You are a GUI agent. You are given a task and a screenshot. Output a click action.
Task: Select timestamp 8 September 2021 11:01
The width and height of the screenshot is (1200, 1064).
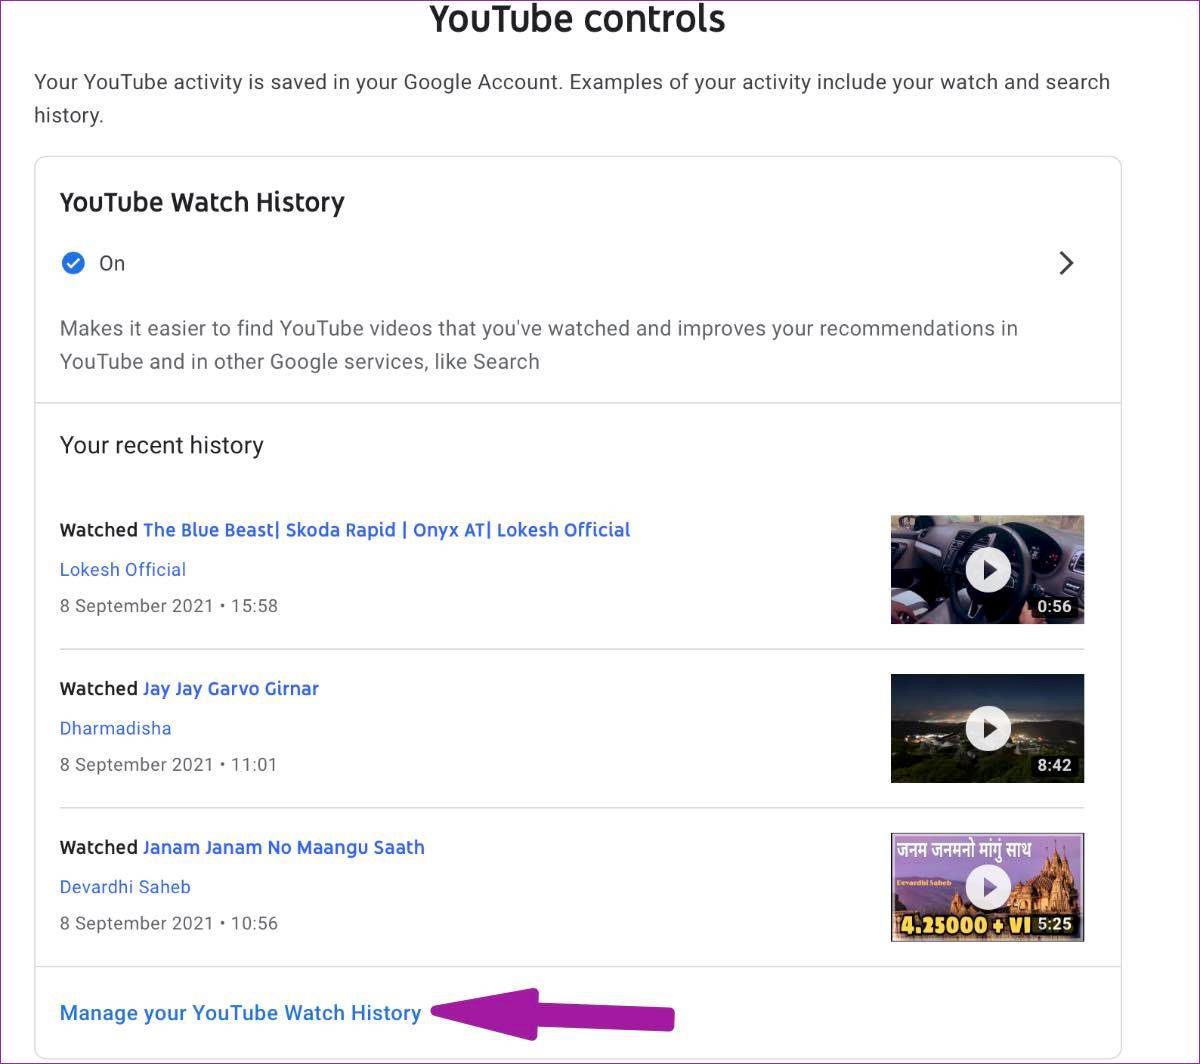(169, 765)
